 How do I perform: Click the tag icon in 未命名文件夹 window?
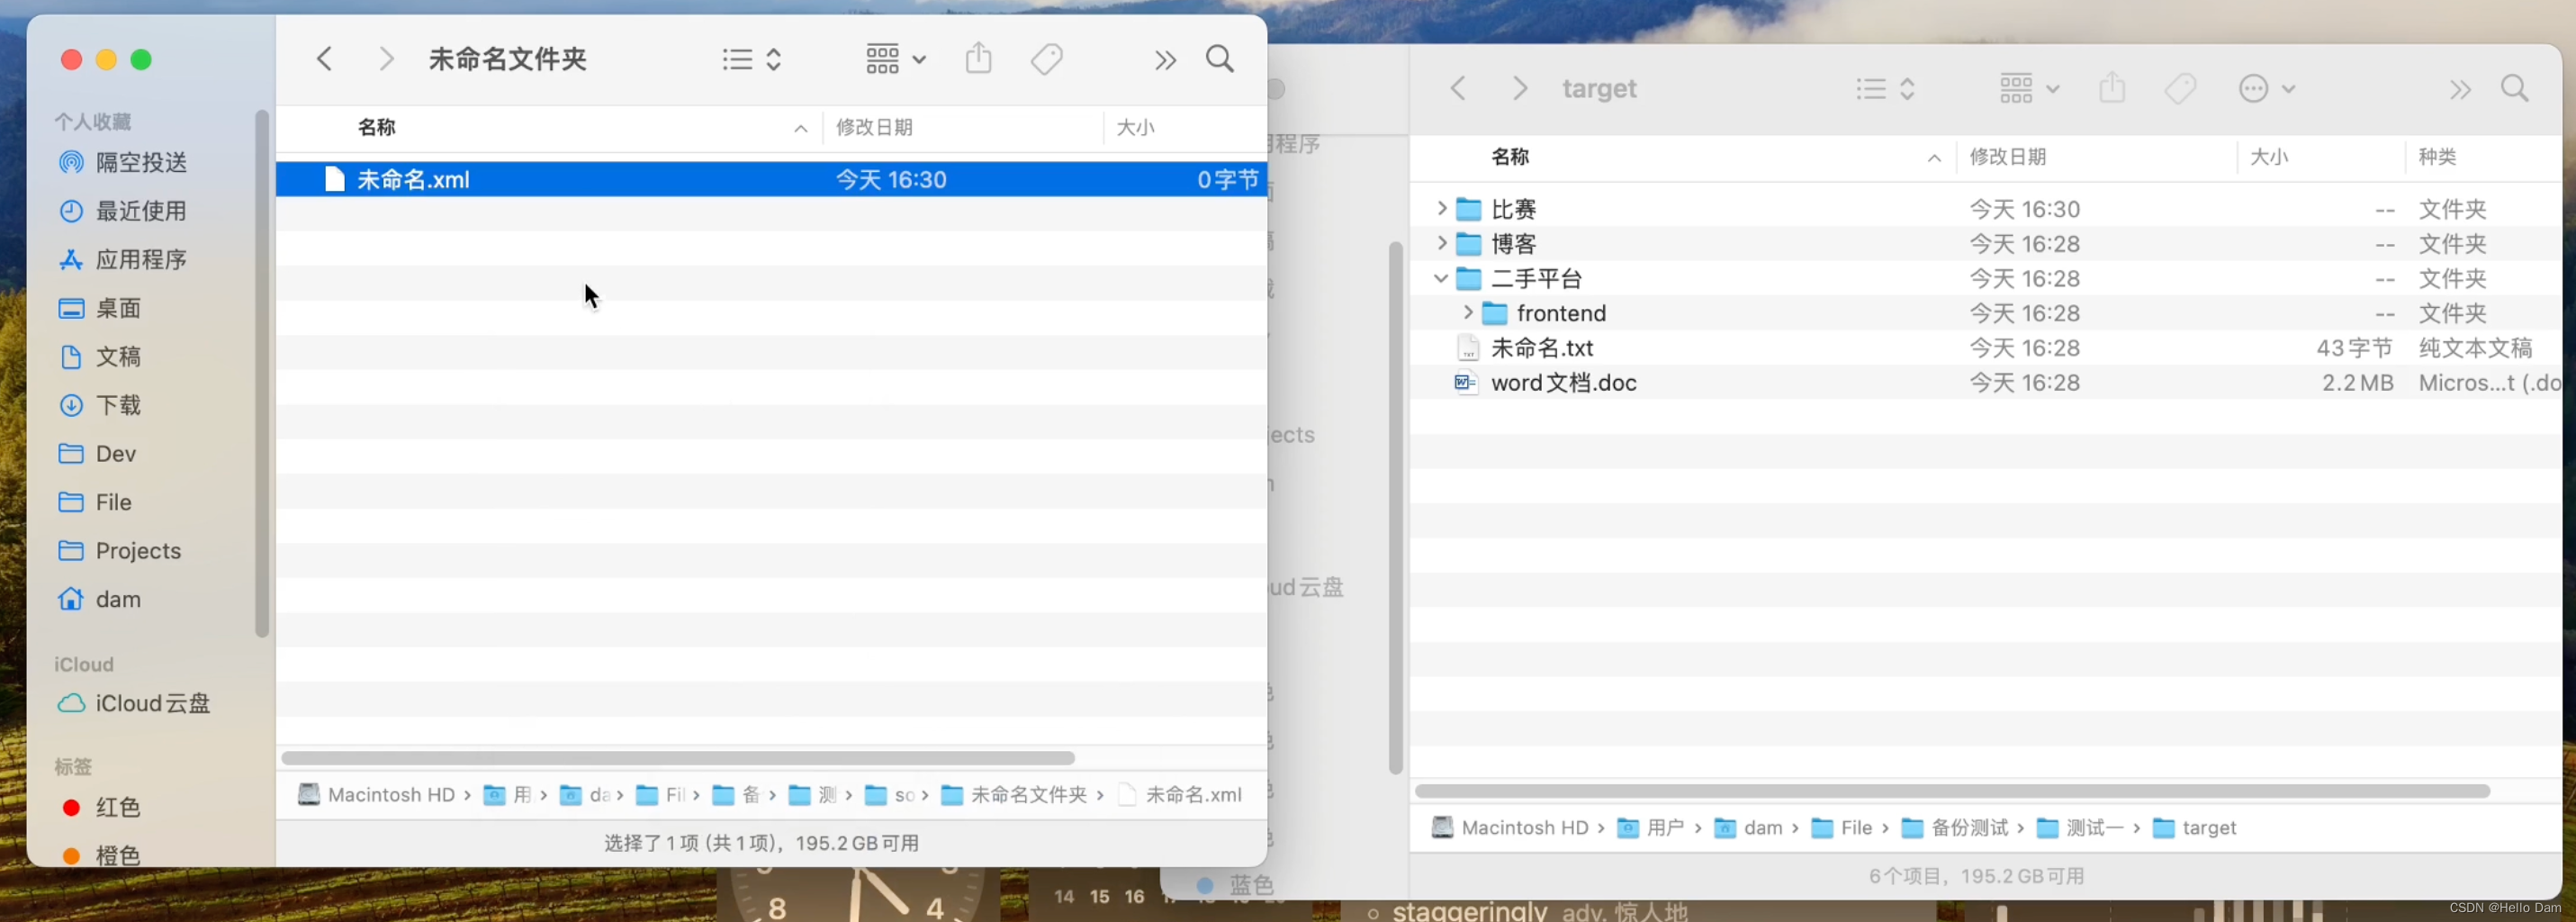1047,59
